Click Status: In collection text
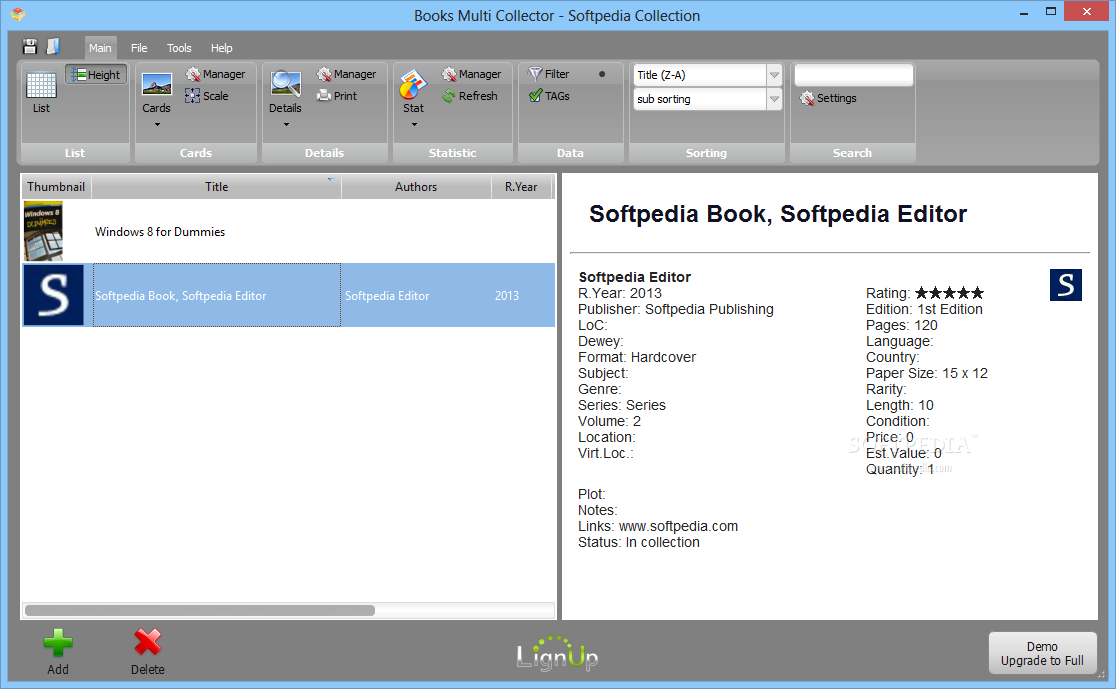The image size is (1116, 689). click(x=638, y=542)
